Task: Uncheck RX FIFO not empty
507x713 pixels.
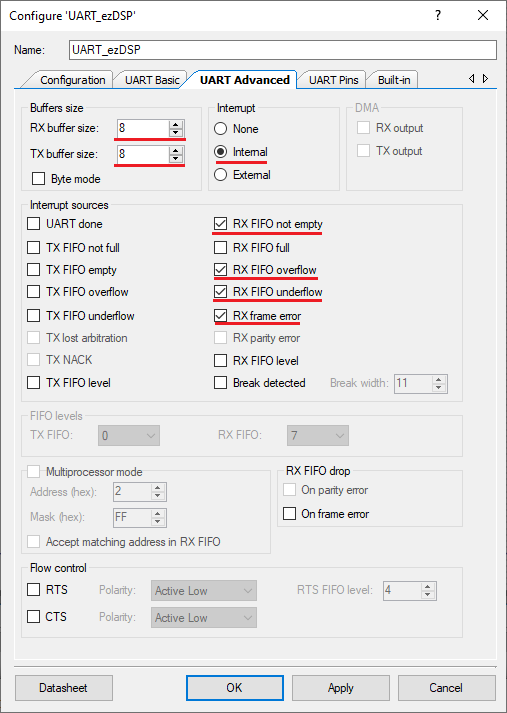Action: click(221, 224)
